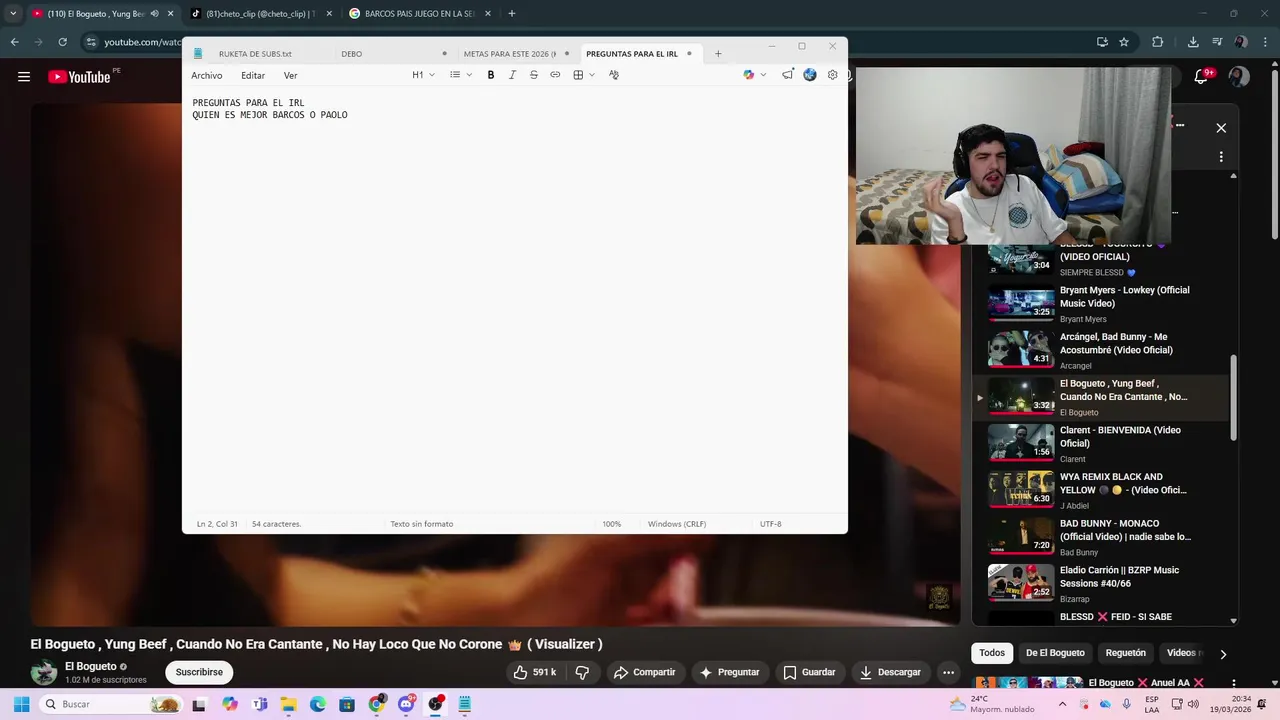Open Notepad's Ver menu
This screenshot has width=1280, height=720.
pos(290,75)
